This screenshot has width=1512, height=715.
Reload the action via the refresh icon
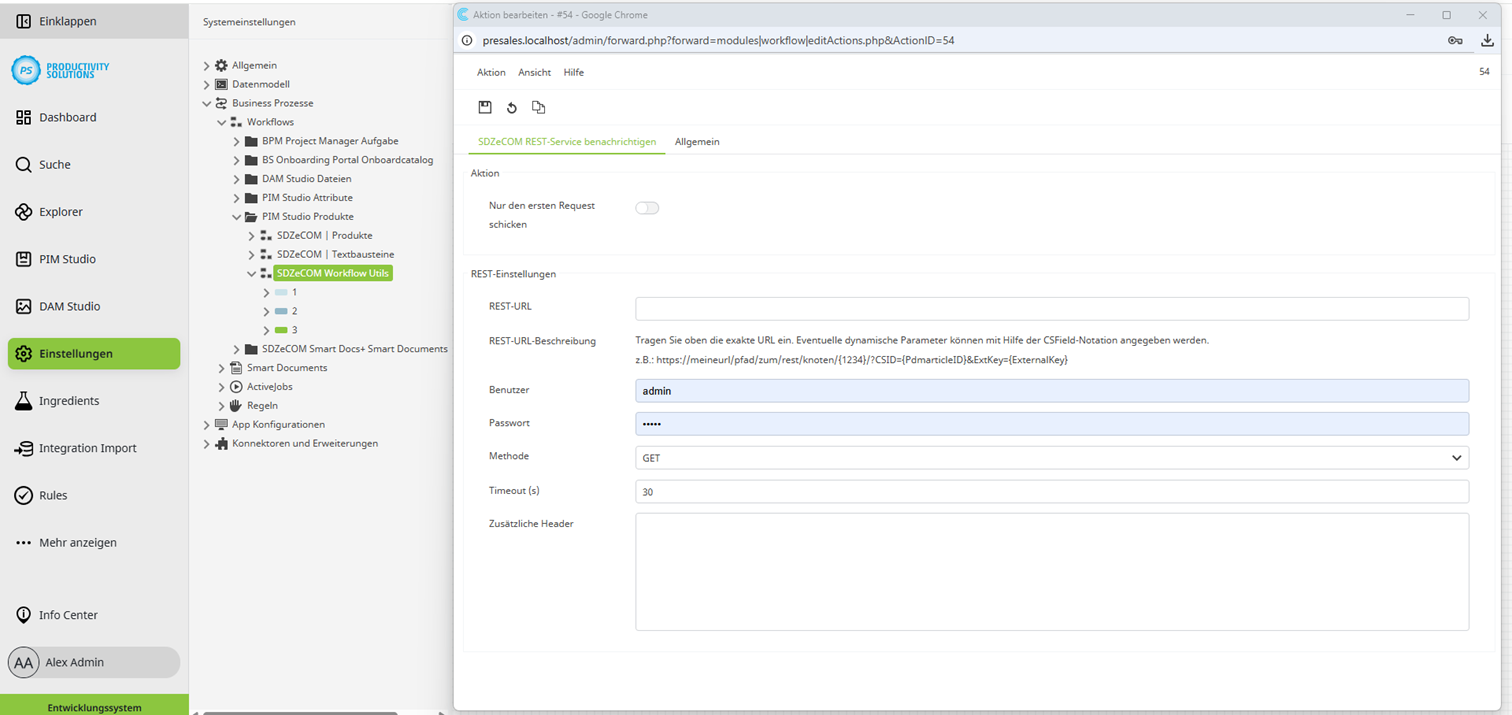point(512,107)
